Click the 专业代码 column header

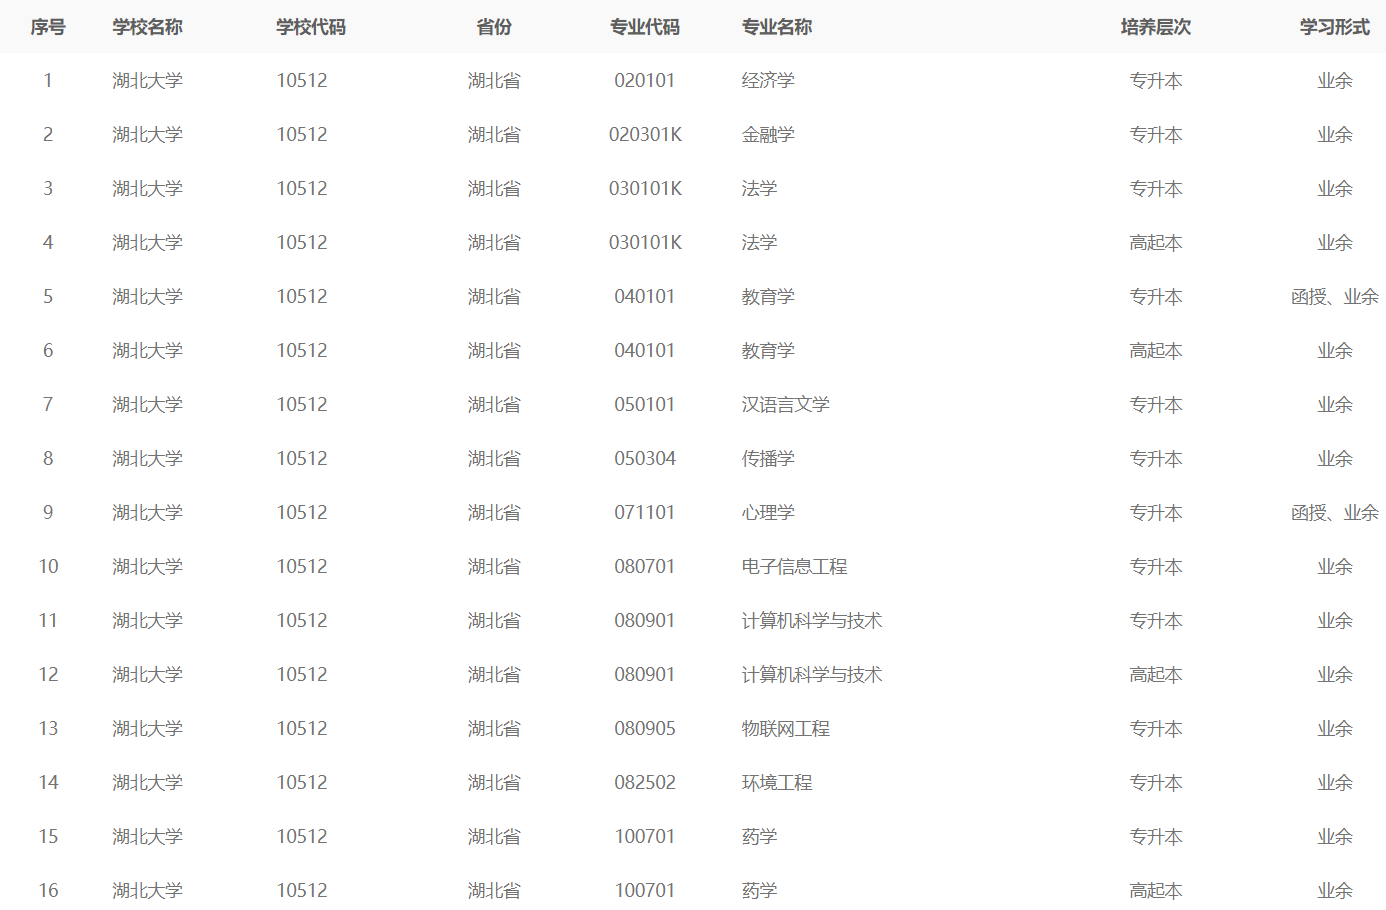coord(645,27)
